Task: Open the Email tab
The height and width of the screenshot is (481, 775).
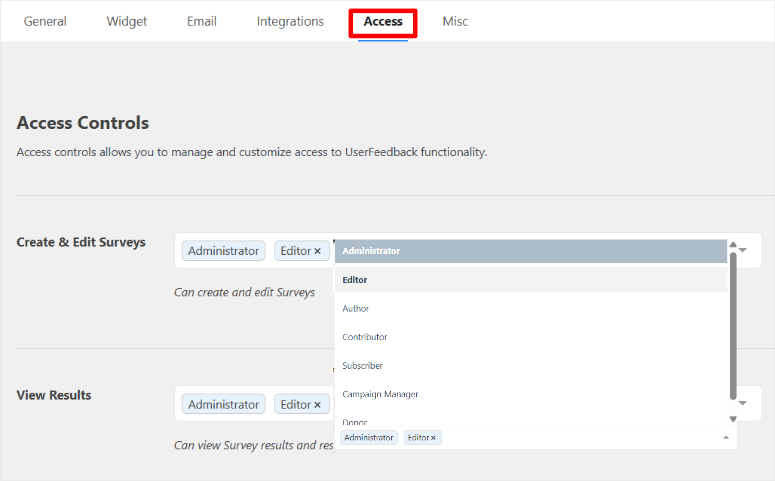Action: tap(202, 21)
